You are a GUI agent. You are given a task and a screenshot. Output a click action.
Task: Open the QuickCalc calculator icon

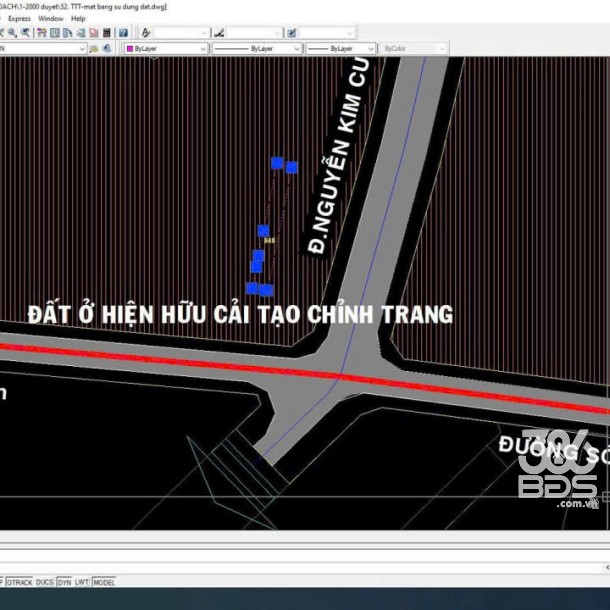(x=107, y=33)
